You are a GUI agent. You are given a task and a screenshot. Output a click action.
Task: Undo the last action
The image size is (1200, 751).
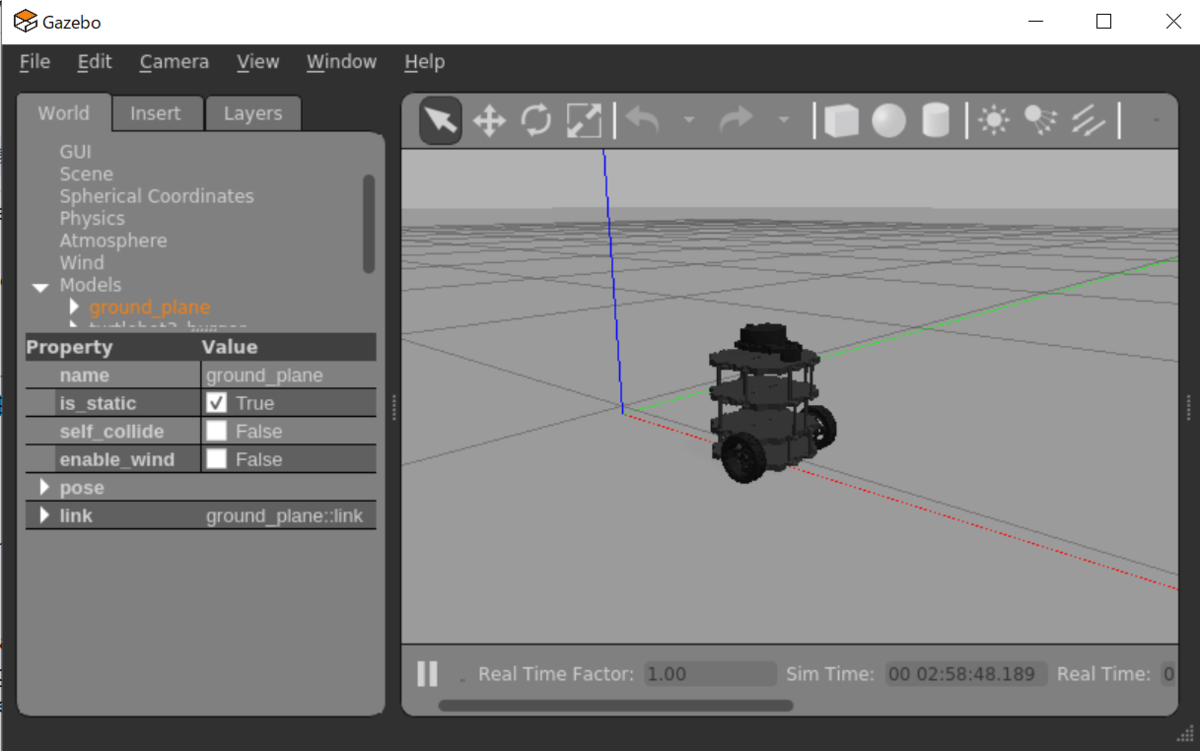[x=641, y=119]
